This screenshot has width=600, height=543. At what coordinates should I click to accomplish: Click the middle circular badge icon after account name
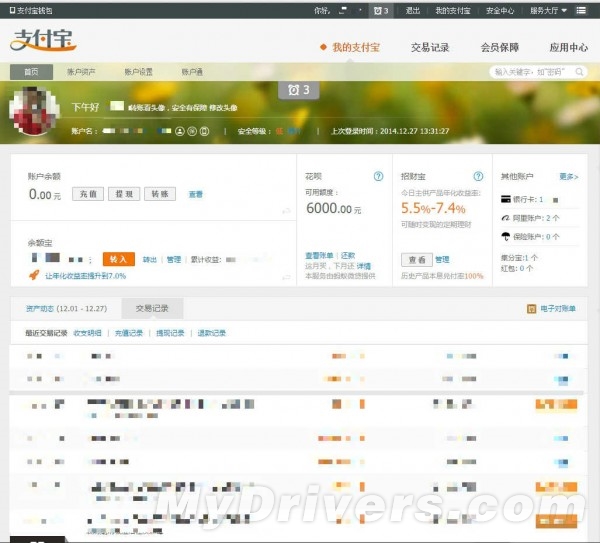point(192,131)
